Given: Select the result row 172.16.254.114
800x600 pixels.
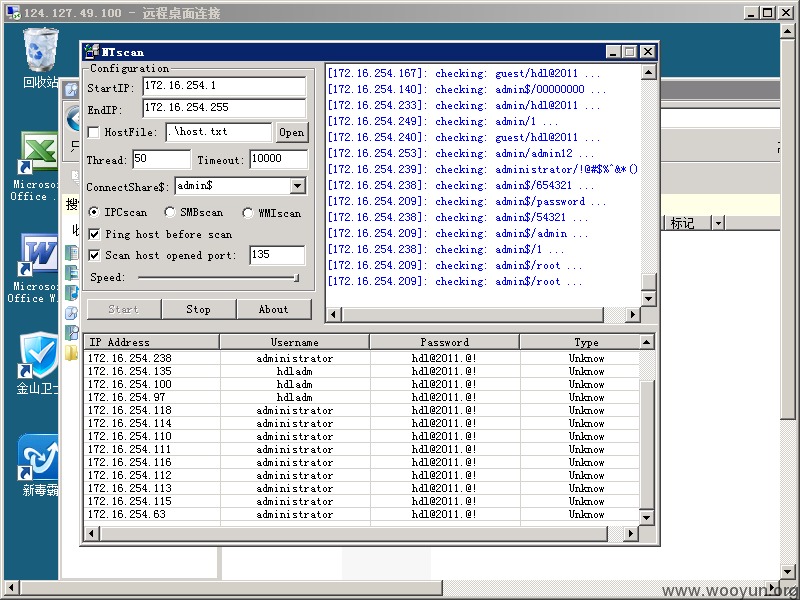Looking at the screenshot, I should click(x=362, y=423).
